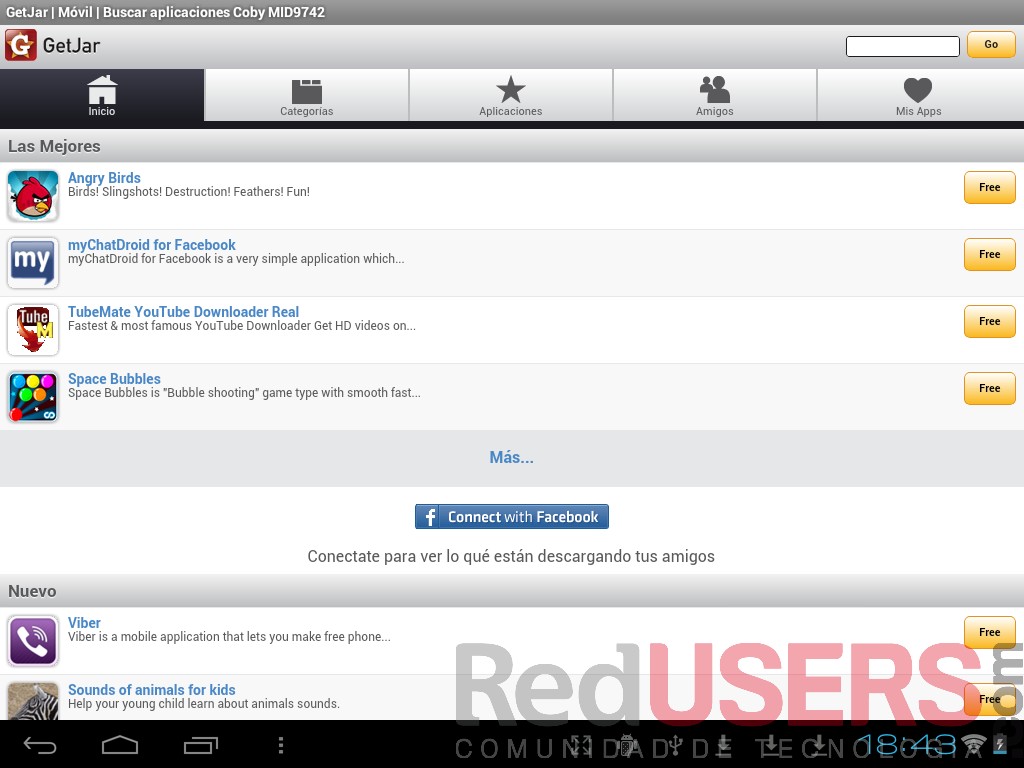Go to the Amigos tab
The width and height of the screenshot is (1024, 768).
[x=714, y=95]
